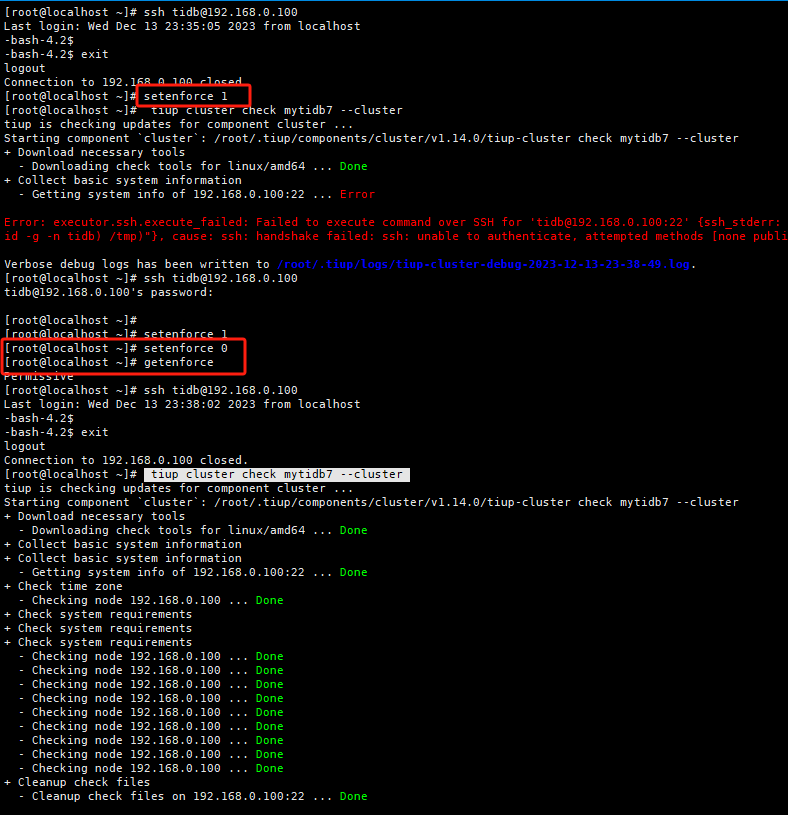Viewport: 788px width, 815px height.
Task: Click the Cleanup check files step heading
Action: click(84, 782)
